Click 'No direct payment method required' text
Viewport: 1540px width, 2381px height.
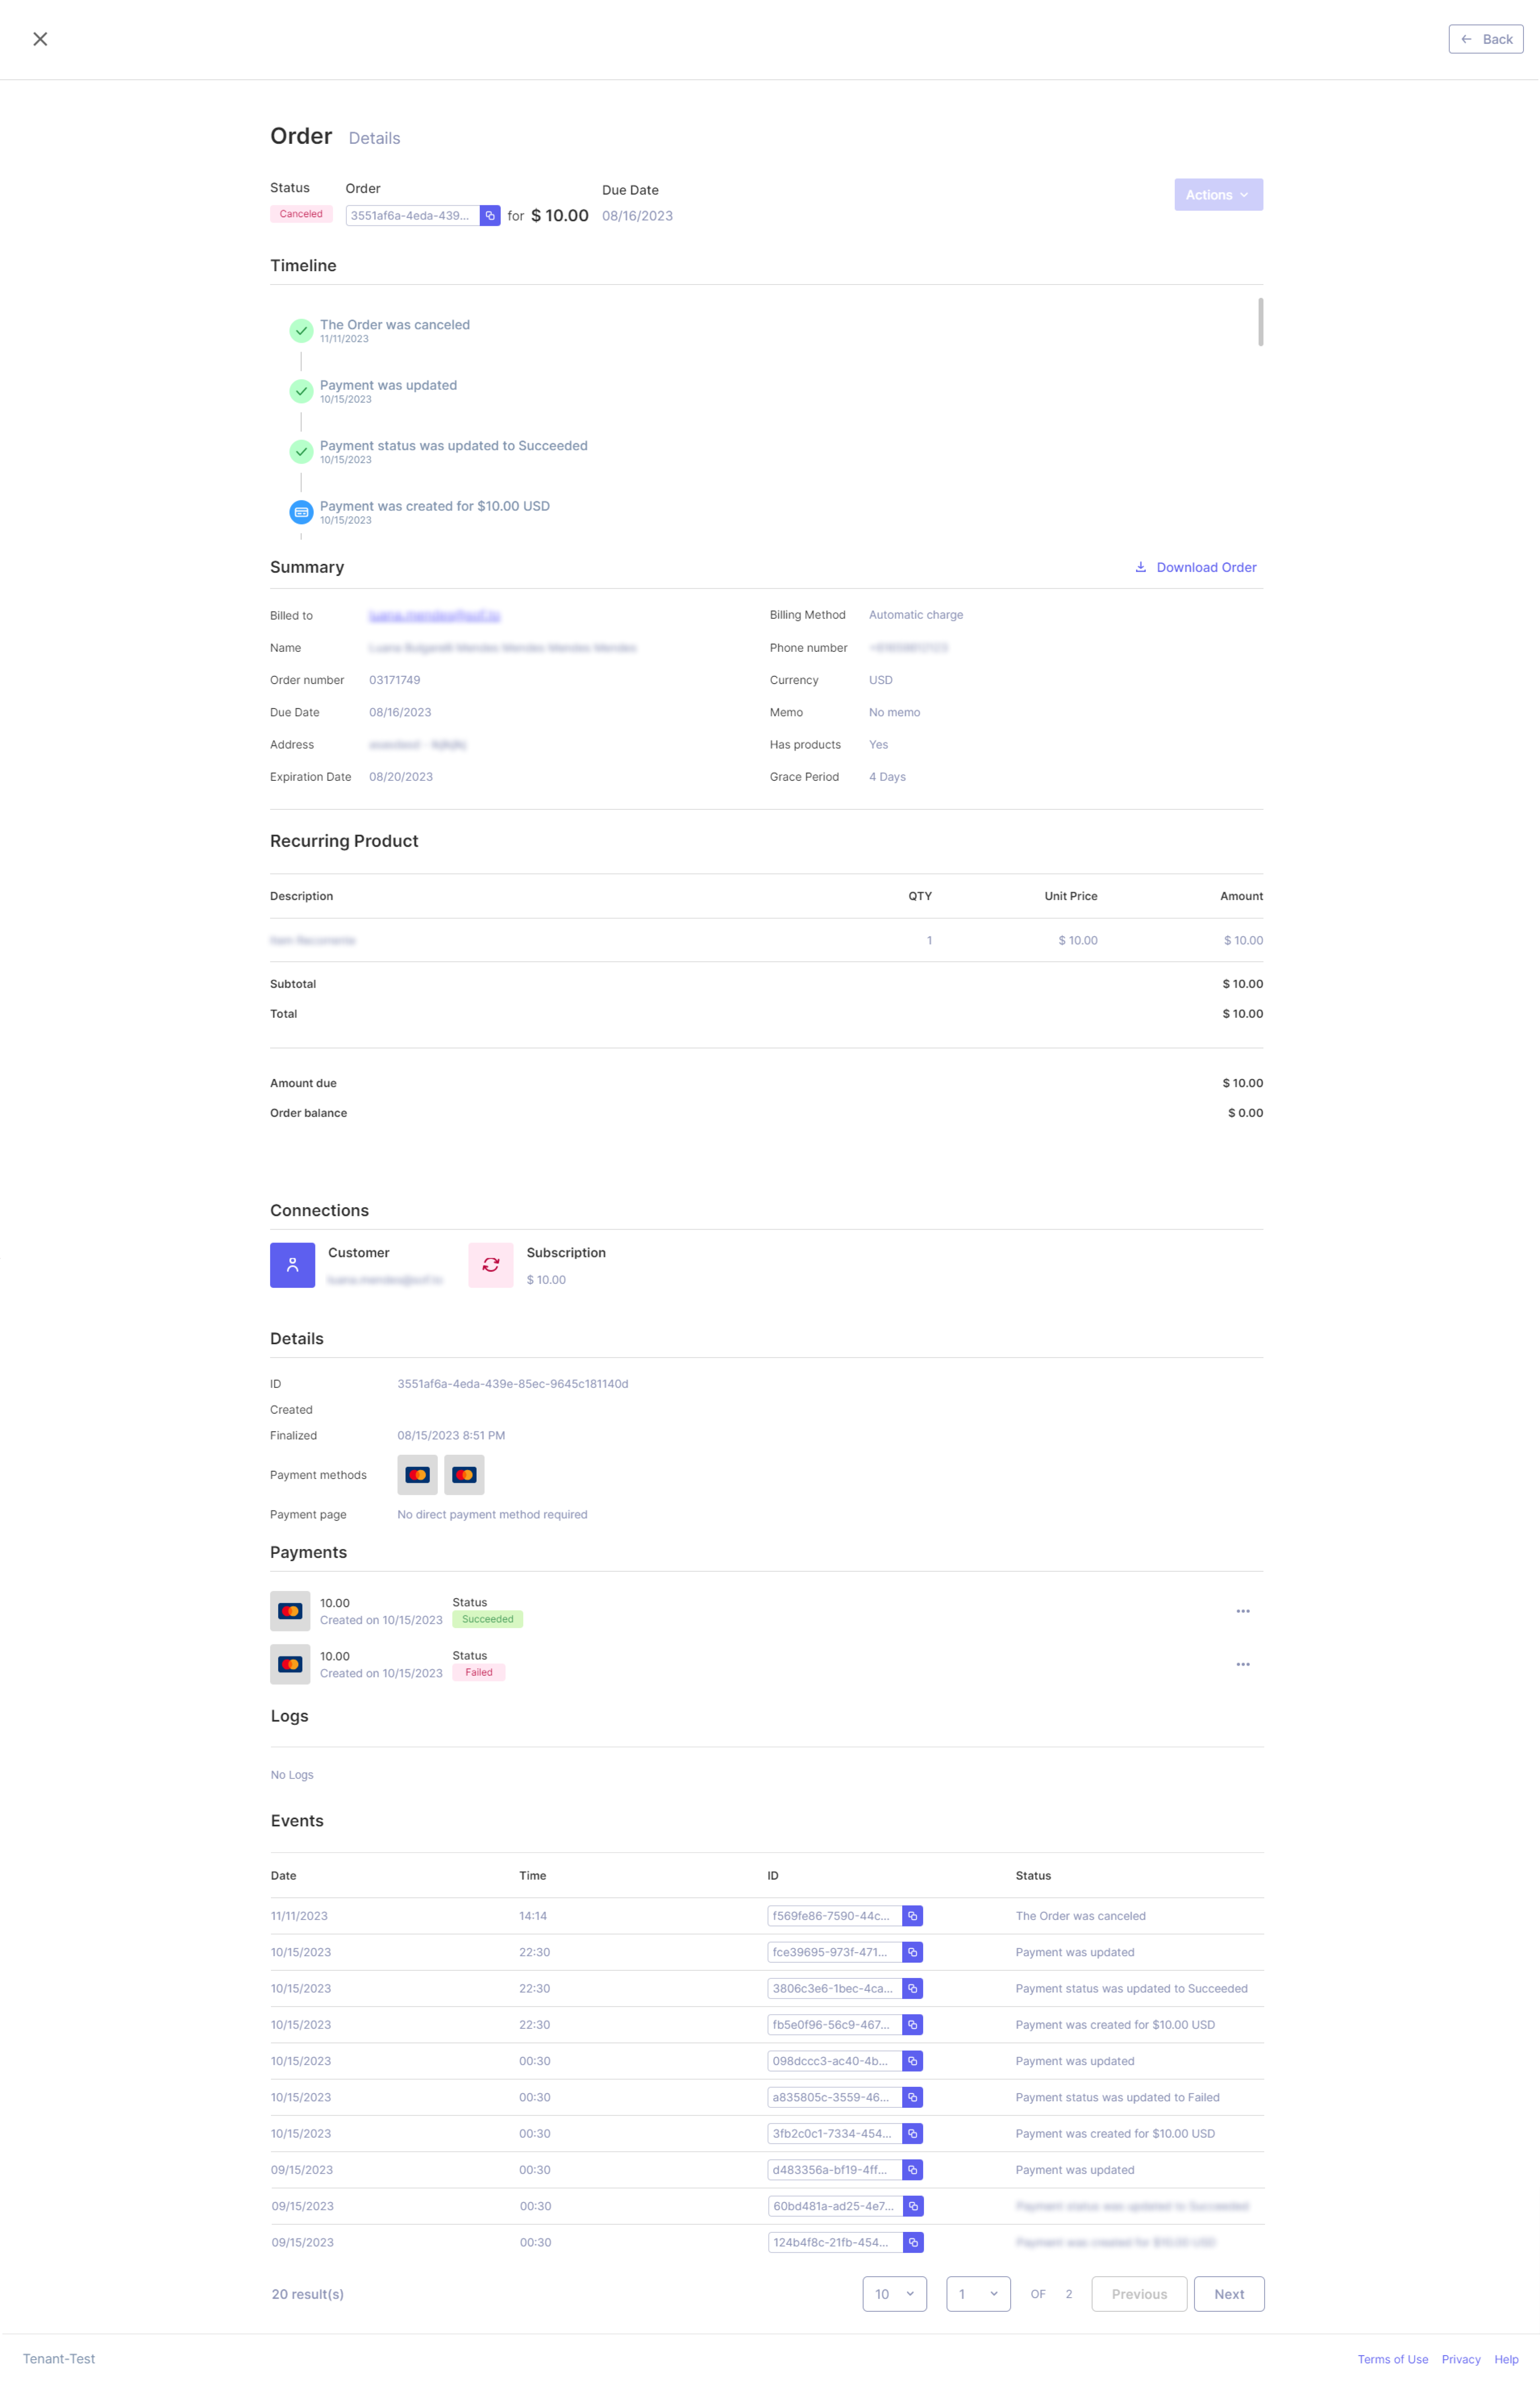[x=492, y=1514]
